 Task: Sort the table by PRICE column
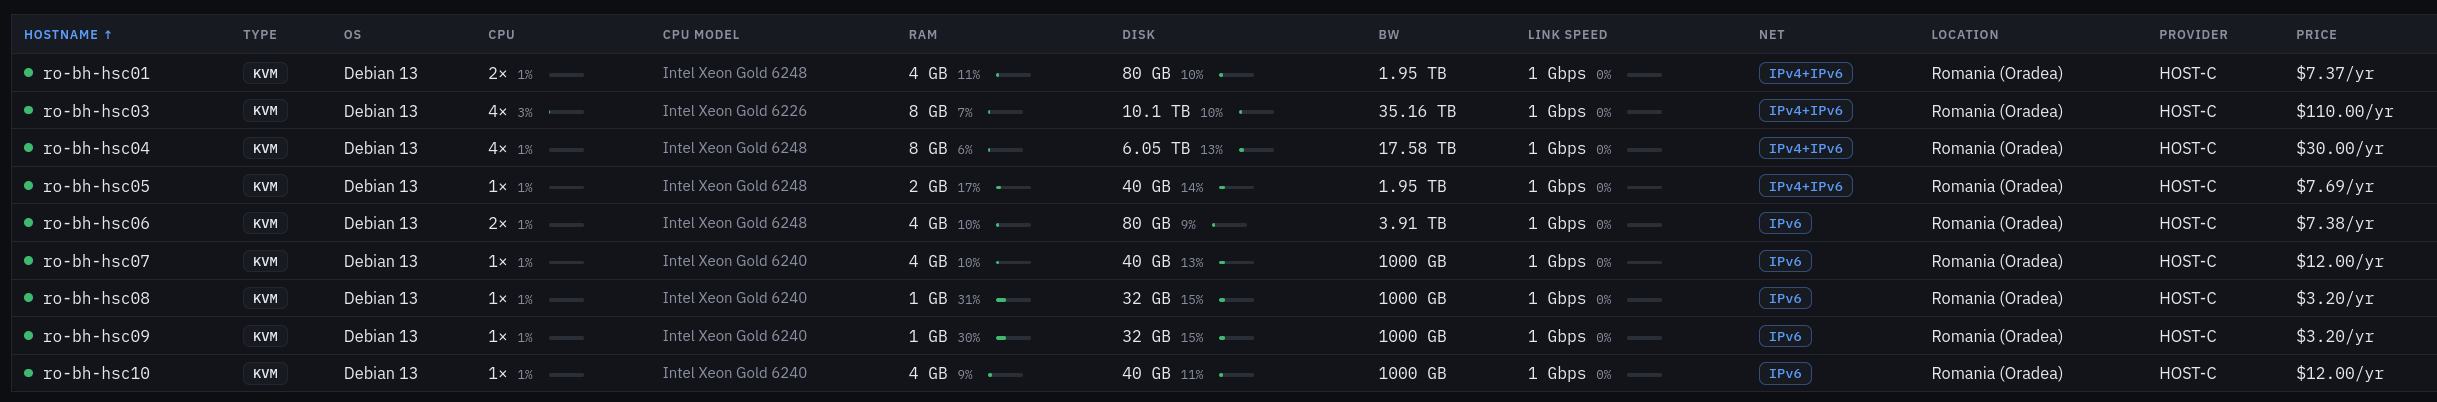(2316, 34)
